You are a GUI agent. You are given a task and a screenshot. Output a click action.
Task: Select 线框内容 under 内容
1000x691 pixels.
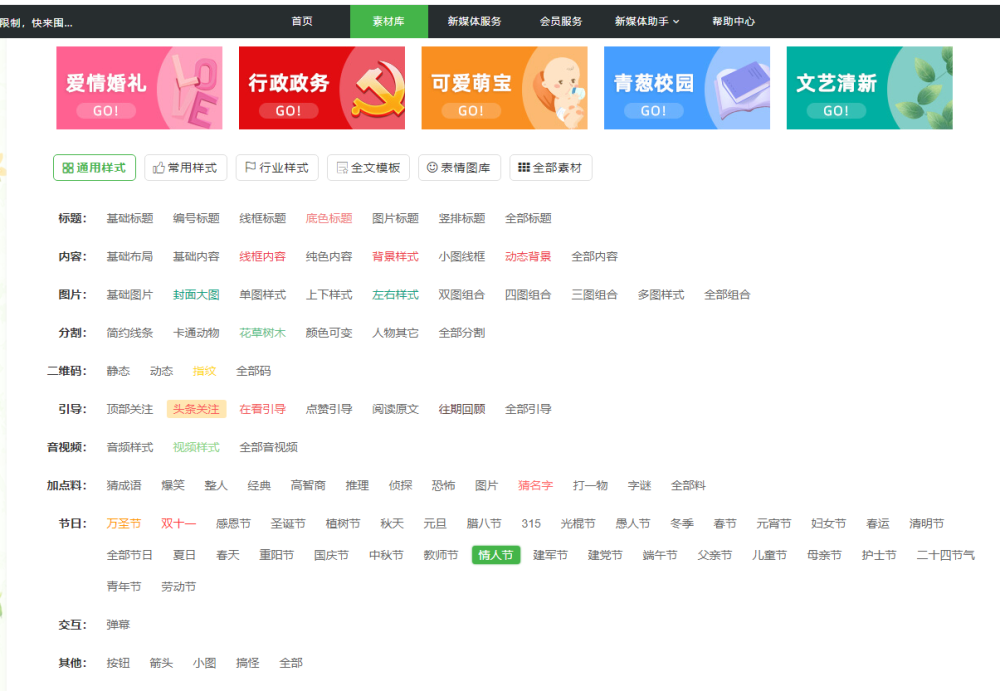262,256
